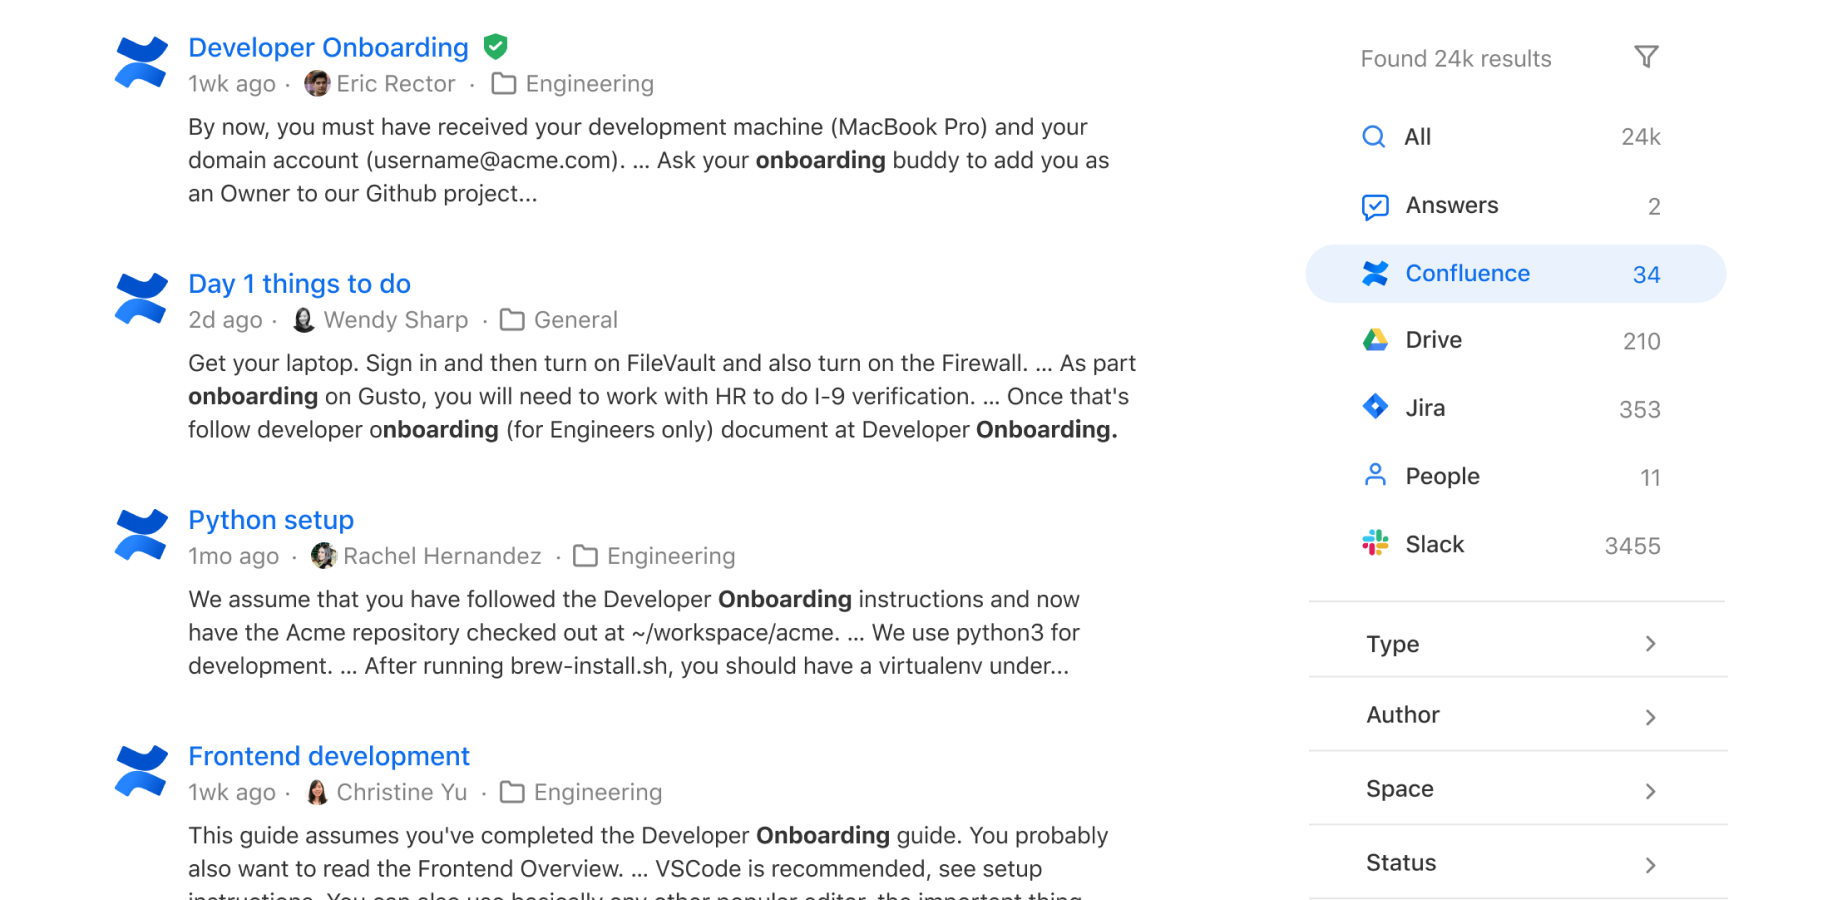
Task: Filter results to Jira
Action: (1516, 408)
